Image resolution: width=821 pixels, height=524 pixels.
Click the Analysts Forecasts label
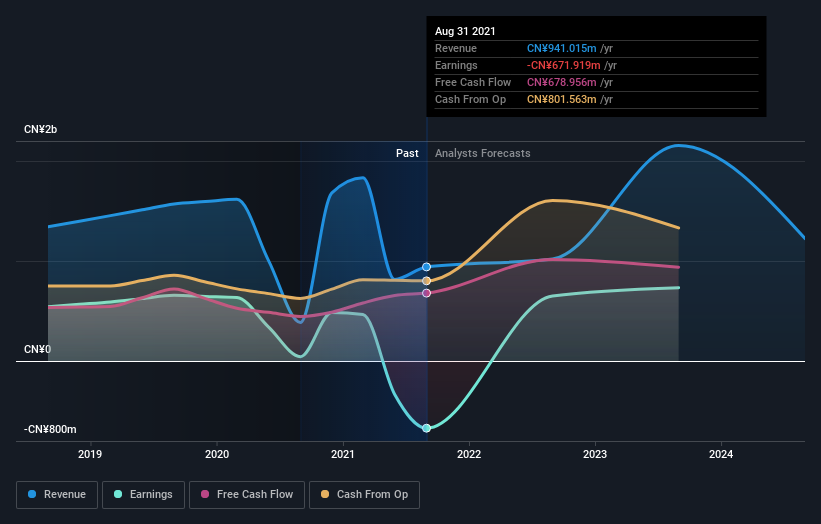[483, 153]
